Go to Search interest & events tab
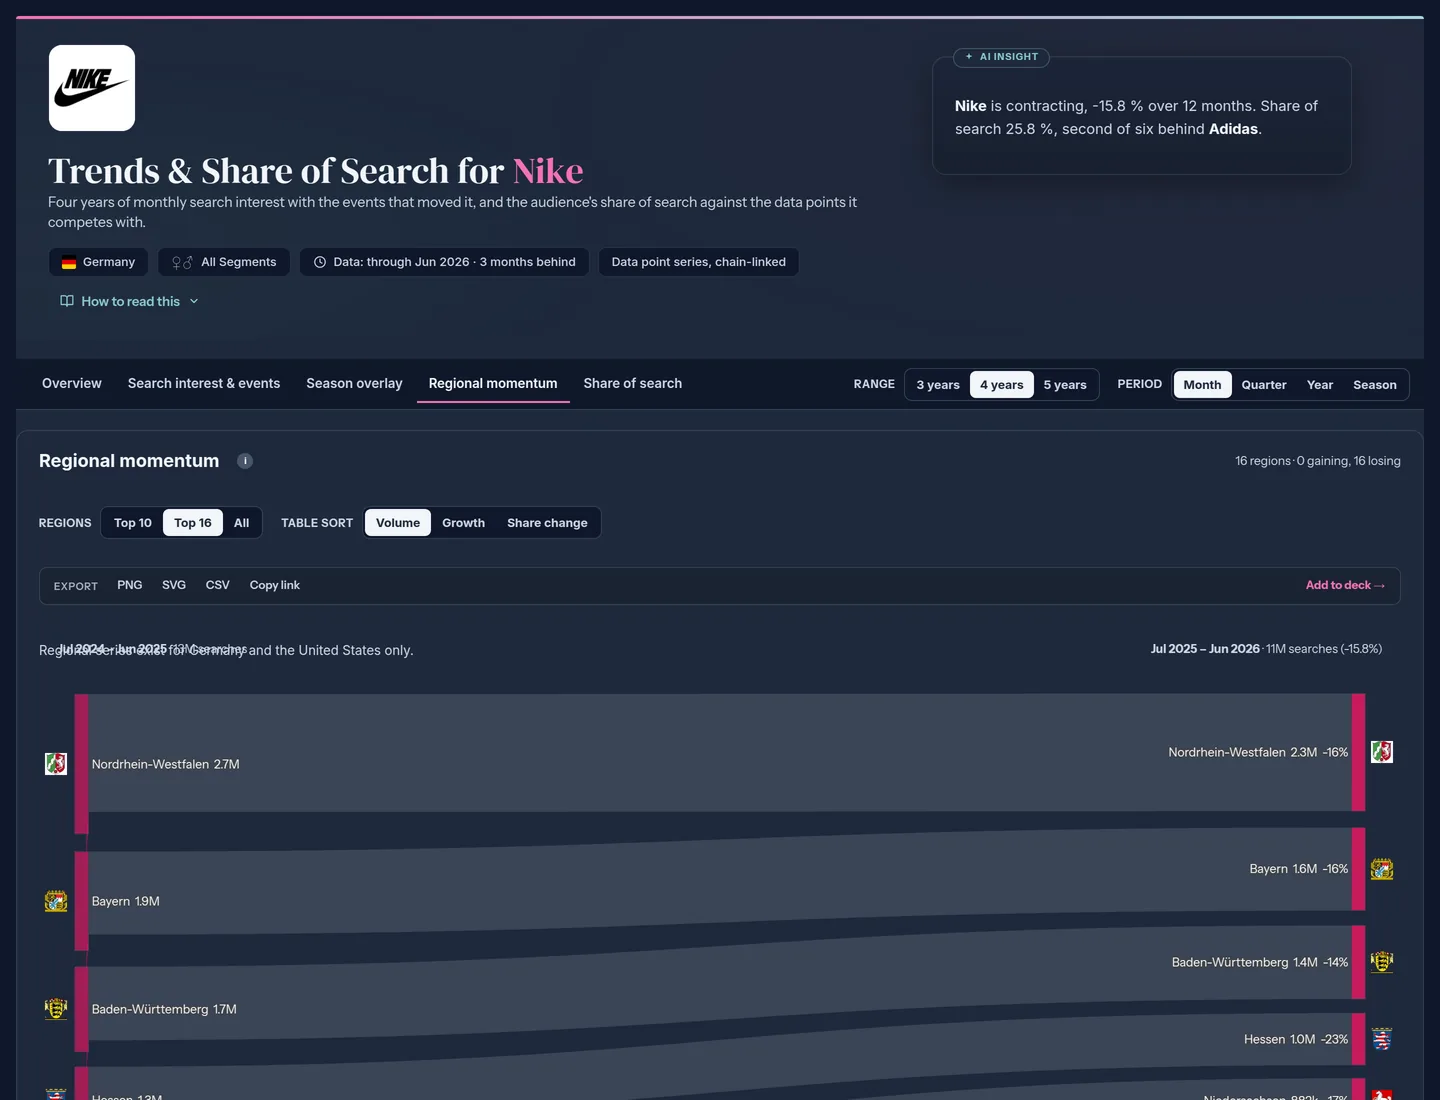The width and height of the screenshot is (1440, 1100). [204, 383]
